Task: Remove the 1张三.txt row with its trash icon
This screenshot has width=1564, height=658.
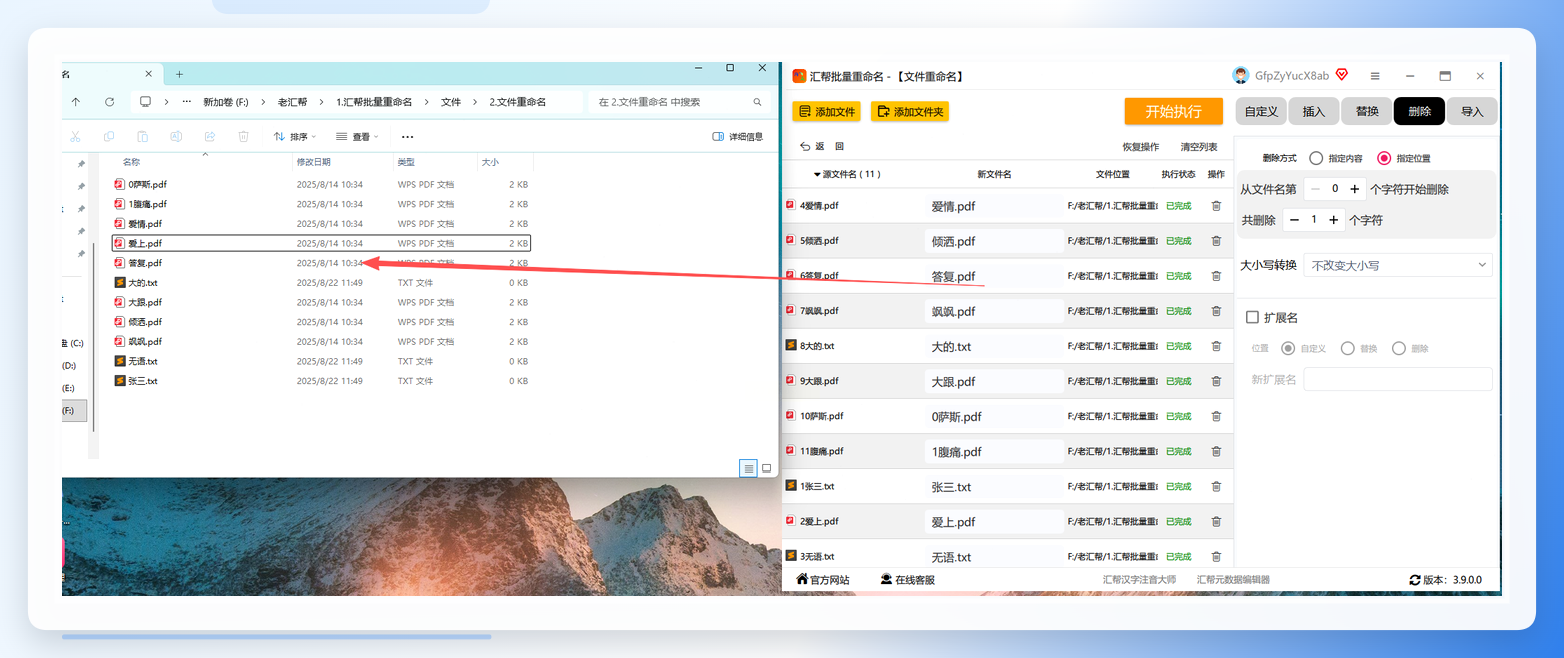Action: point(1216,486)
